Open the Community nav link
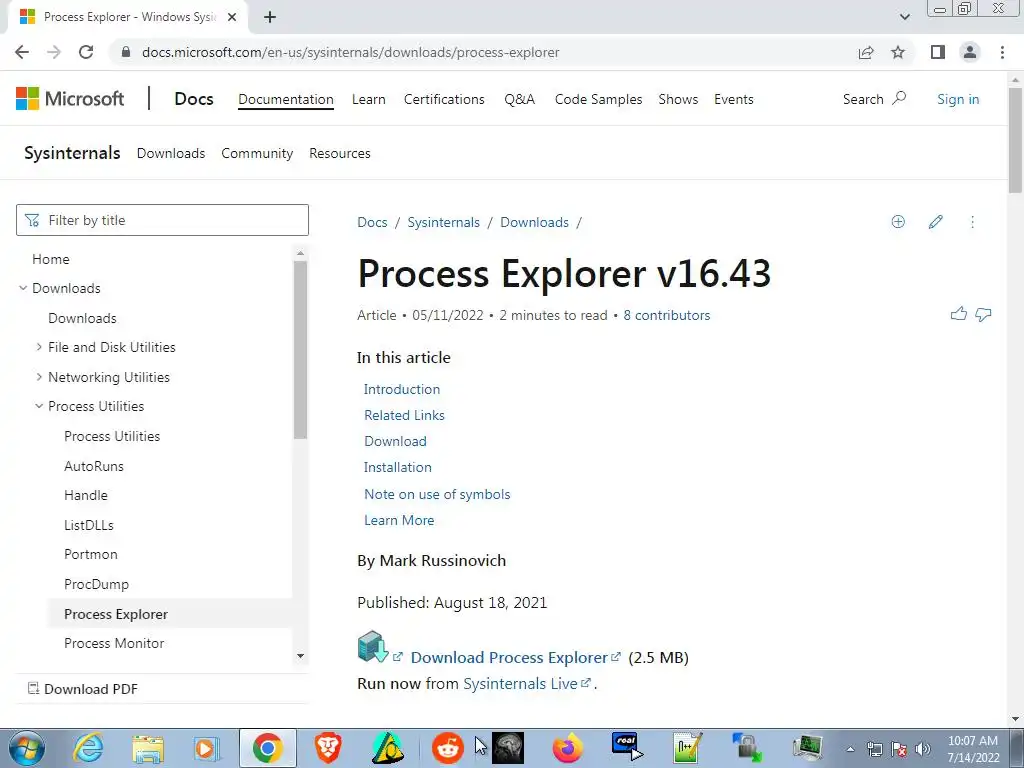The width and height of the screenshot is (1024, 768). pyautogui.click(x=257, y=153)
